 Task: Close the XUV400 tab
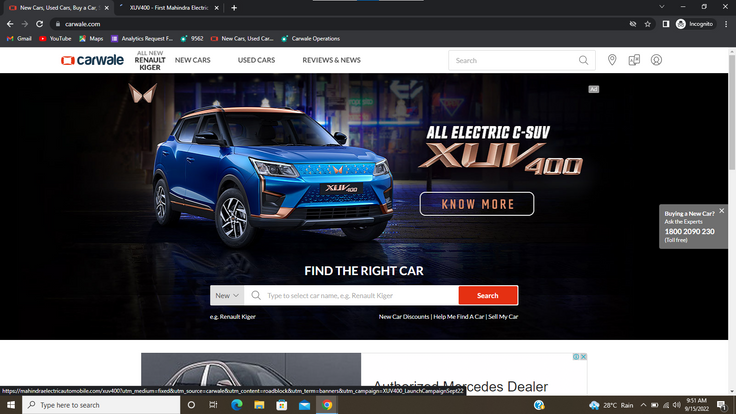[x=216, y=8]
